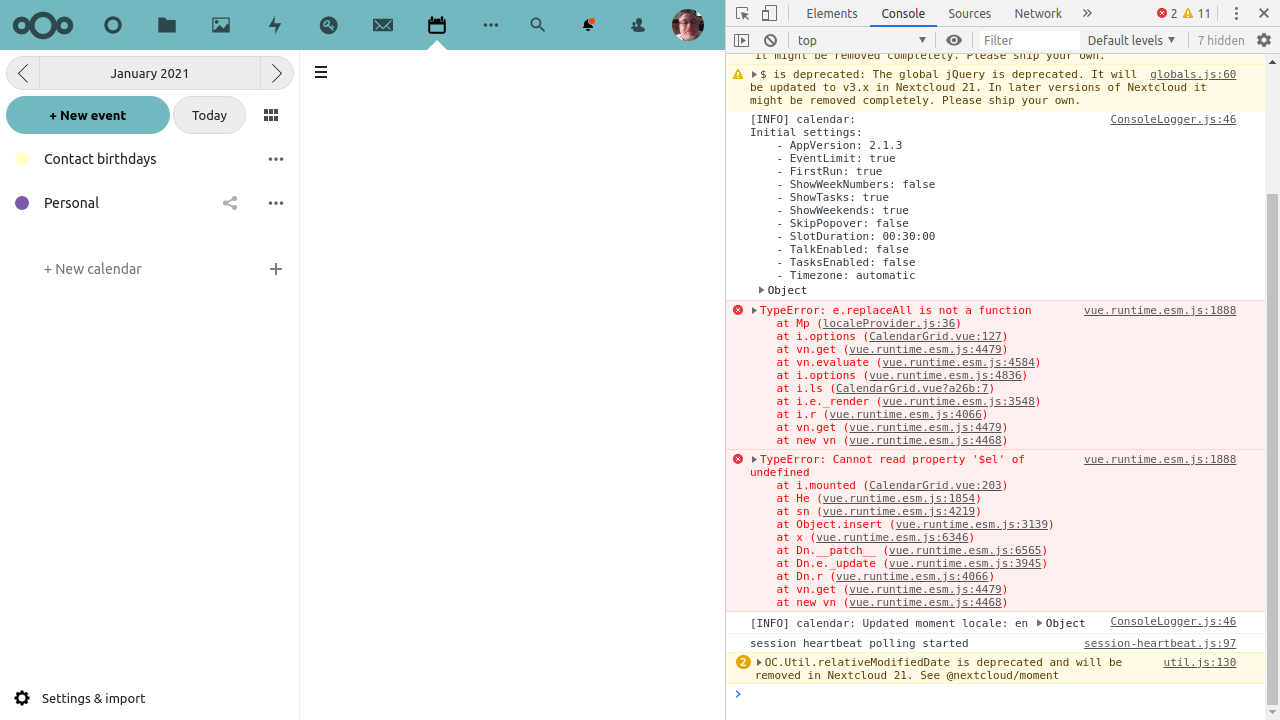Click the plus icon beside New calendar
1280x720 pixels.
tap(276, 269)
